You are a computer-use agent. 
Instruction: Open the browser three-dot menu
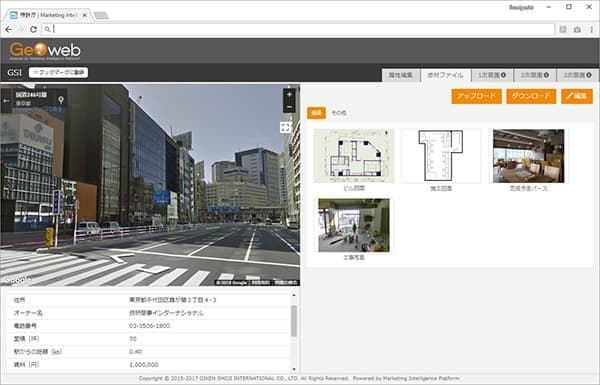[x=592, y=29]
